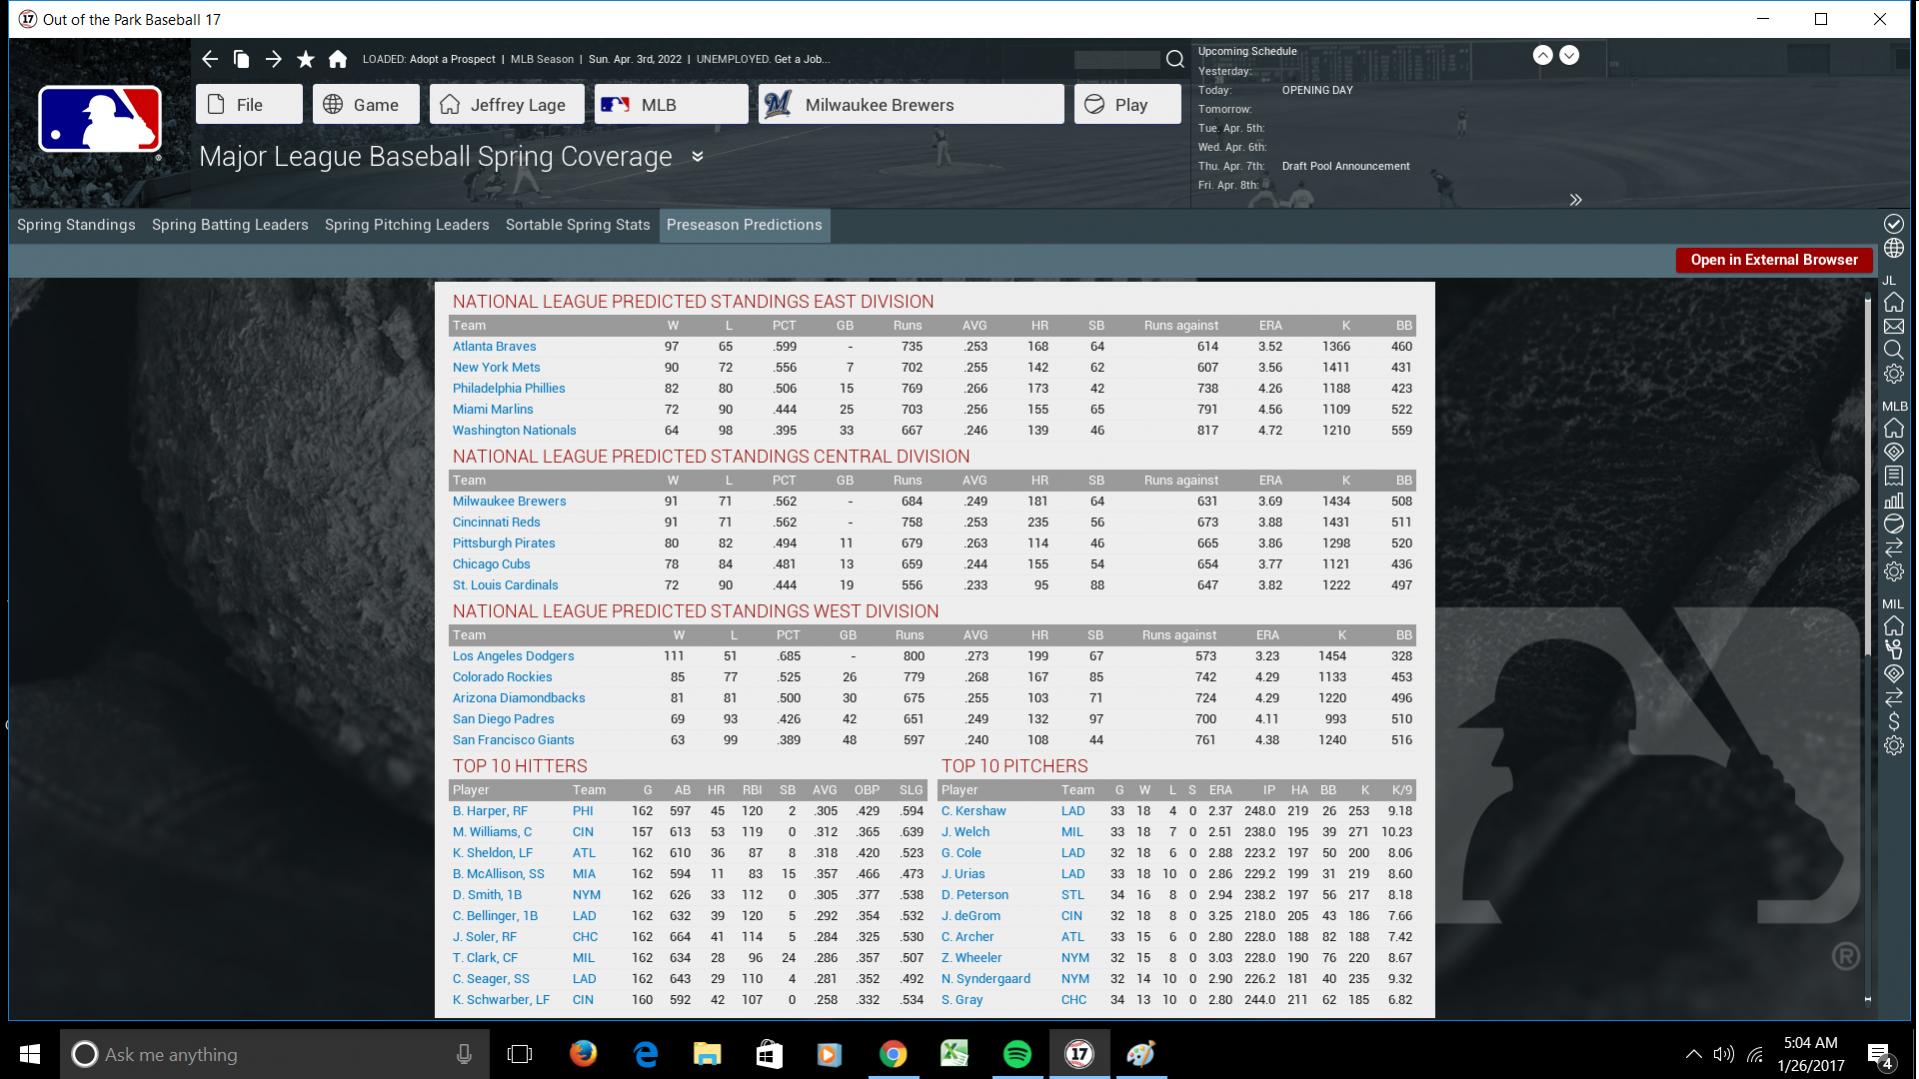
Task: Open MLB home icon in sidebar
Action: click(1893, 428)
